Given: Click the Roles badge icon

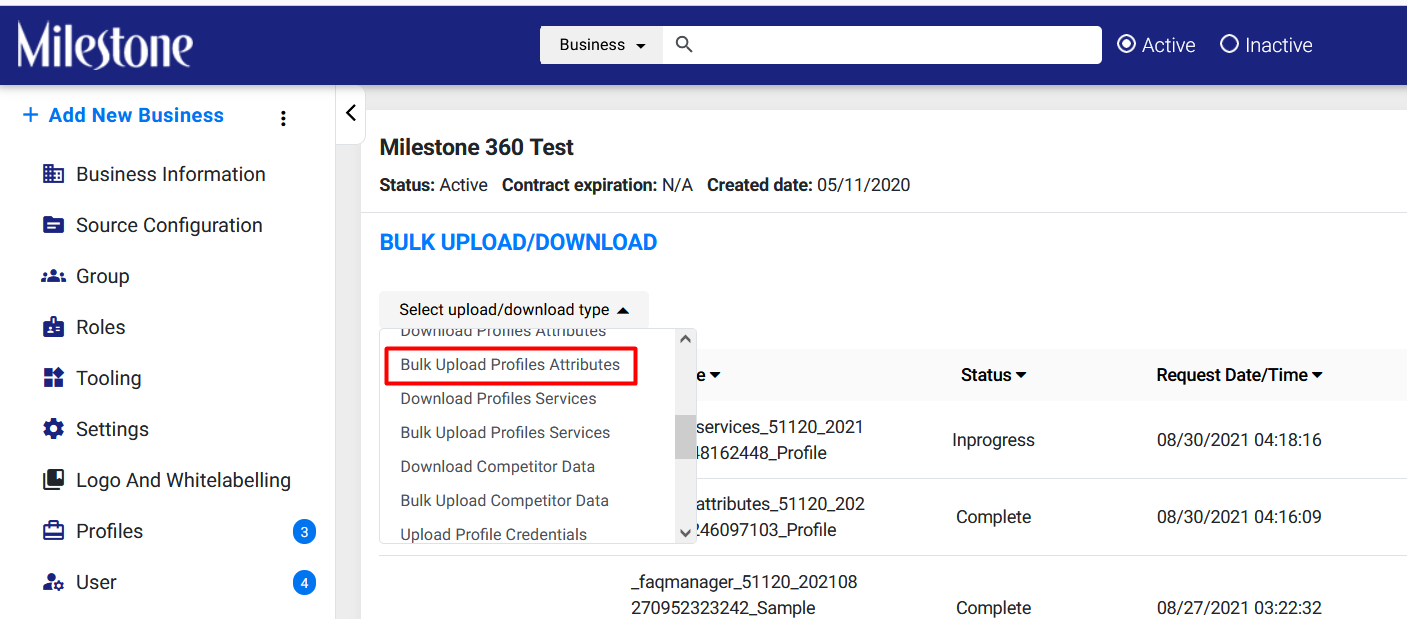Looking at the screenshot, I should 53,327.
